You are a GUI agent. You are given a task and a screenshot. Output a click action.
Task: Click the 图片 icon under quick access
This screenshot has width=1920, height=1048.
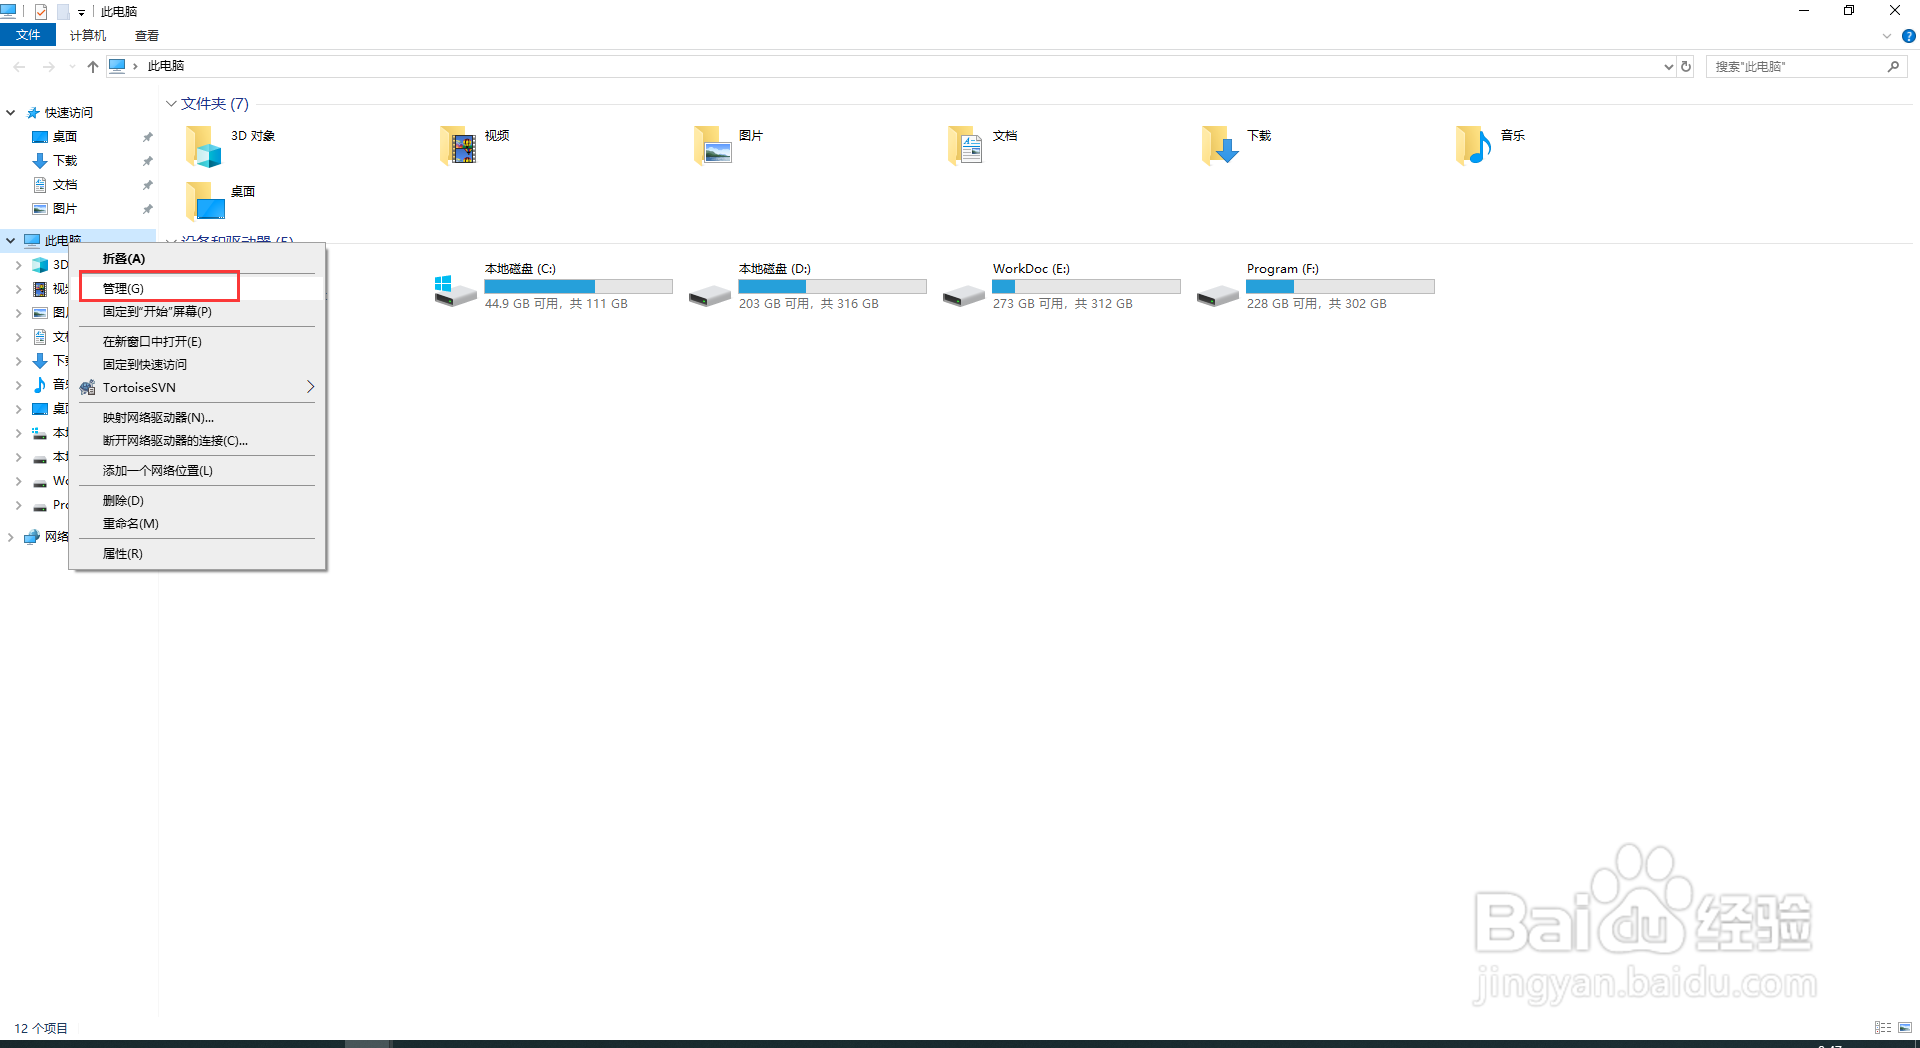(40, 209)
